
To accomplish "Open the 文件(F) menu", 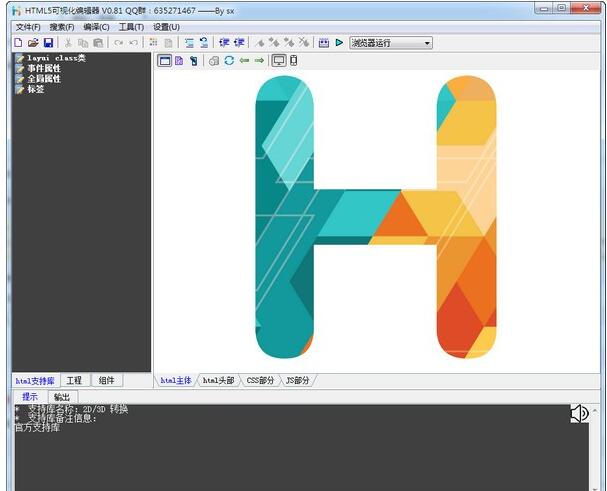I will coord(28,27).
